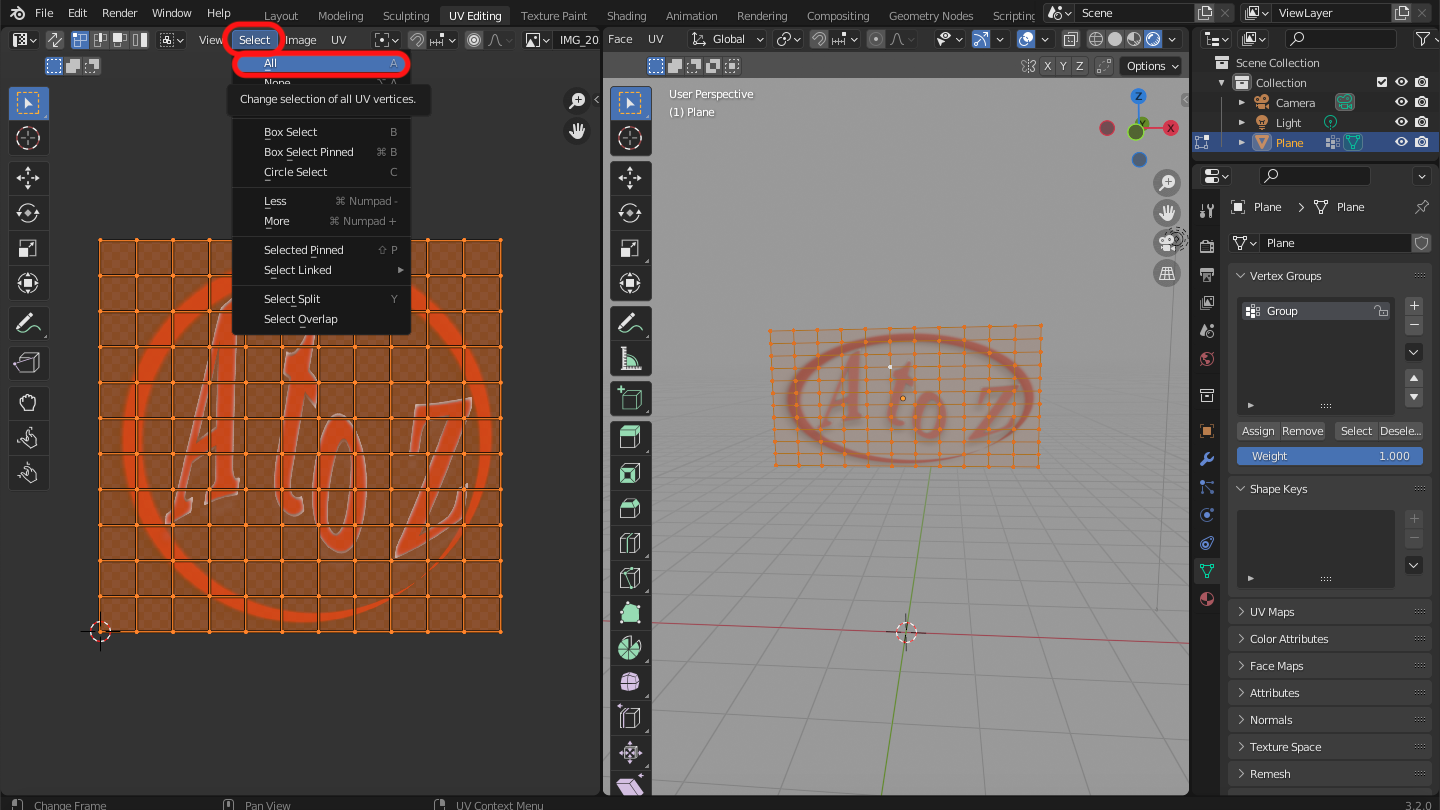Select the Measure tool in 3D viewport
Screen dimensions: 1440x810
pos(630,358)
